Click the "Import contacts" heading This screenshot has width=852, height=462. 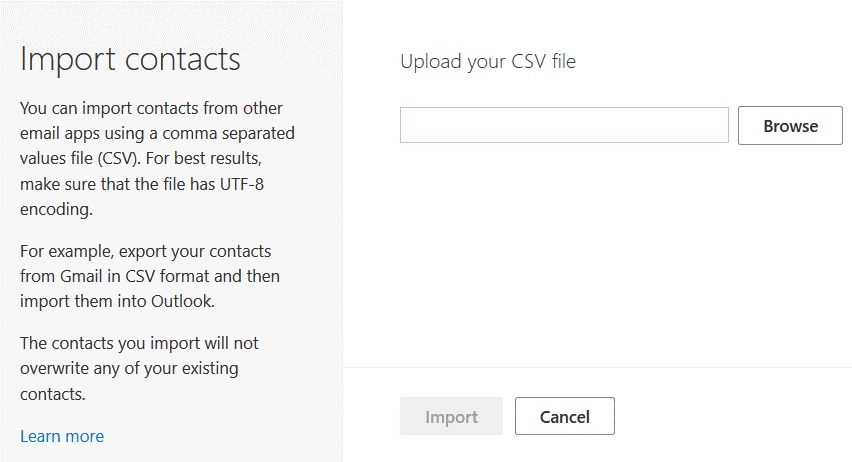(130, 59)
